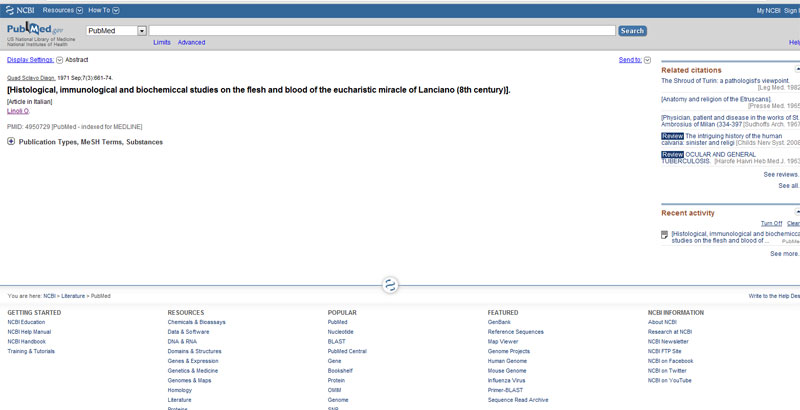Open Ambrosius of Milan related citation
The height and width of the screenshot is (410, 800).
click(731, 121)
